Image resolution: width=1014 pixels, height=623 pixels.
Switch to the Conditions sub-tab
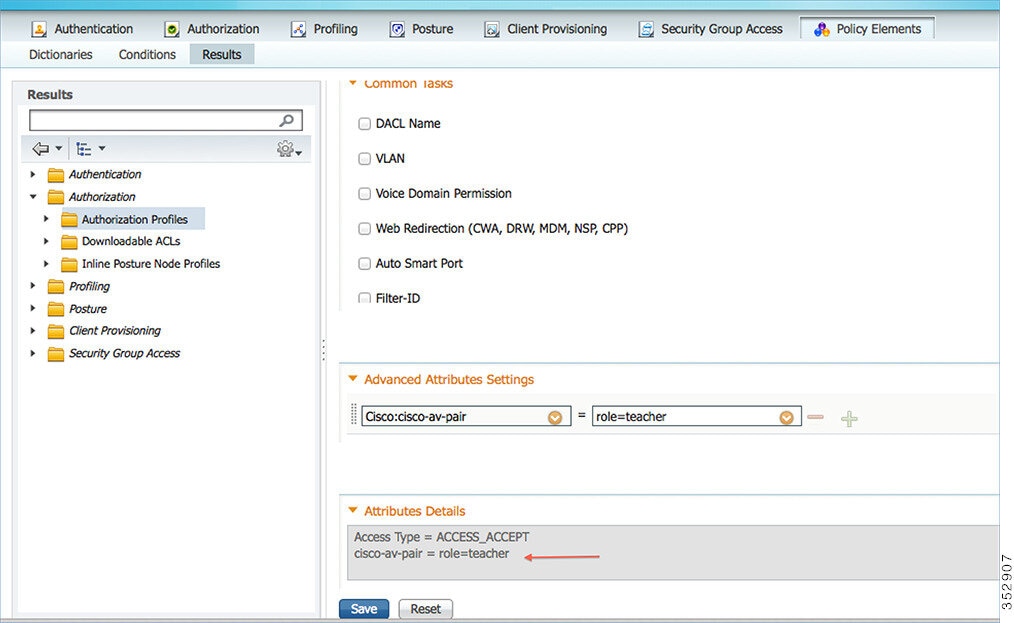147,54
